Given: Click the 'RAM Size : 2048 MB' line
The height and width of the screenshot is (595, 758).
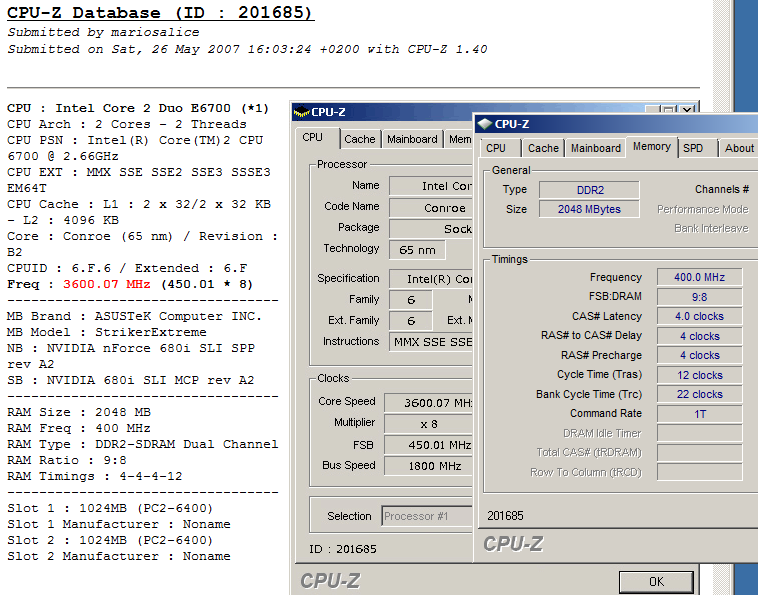Looking at the screenshot, I should tap(79, 412).
